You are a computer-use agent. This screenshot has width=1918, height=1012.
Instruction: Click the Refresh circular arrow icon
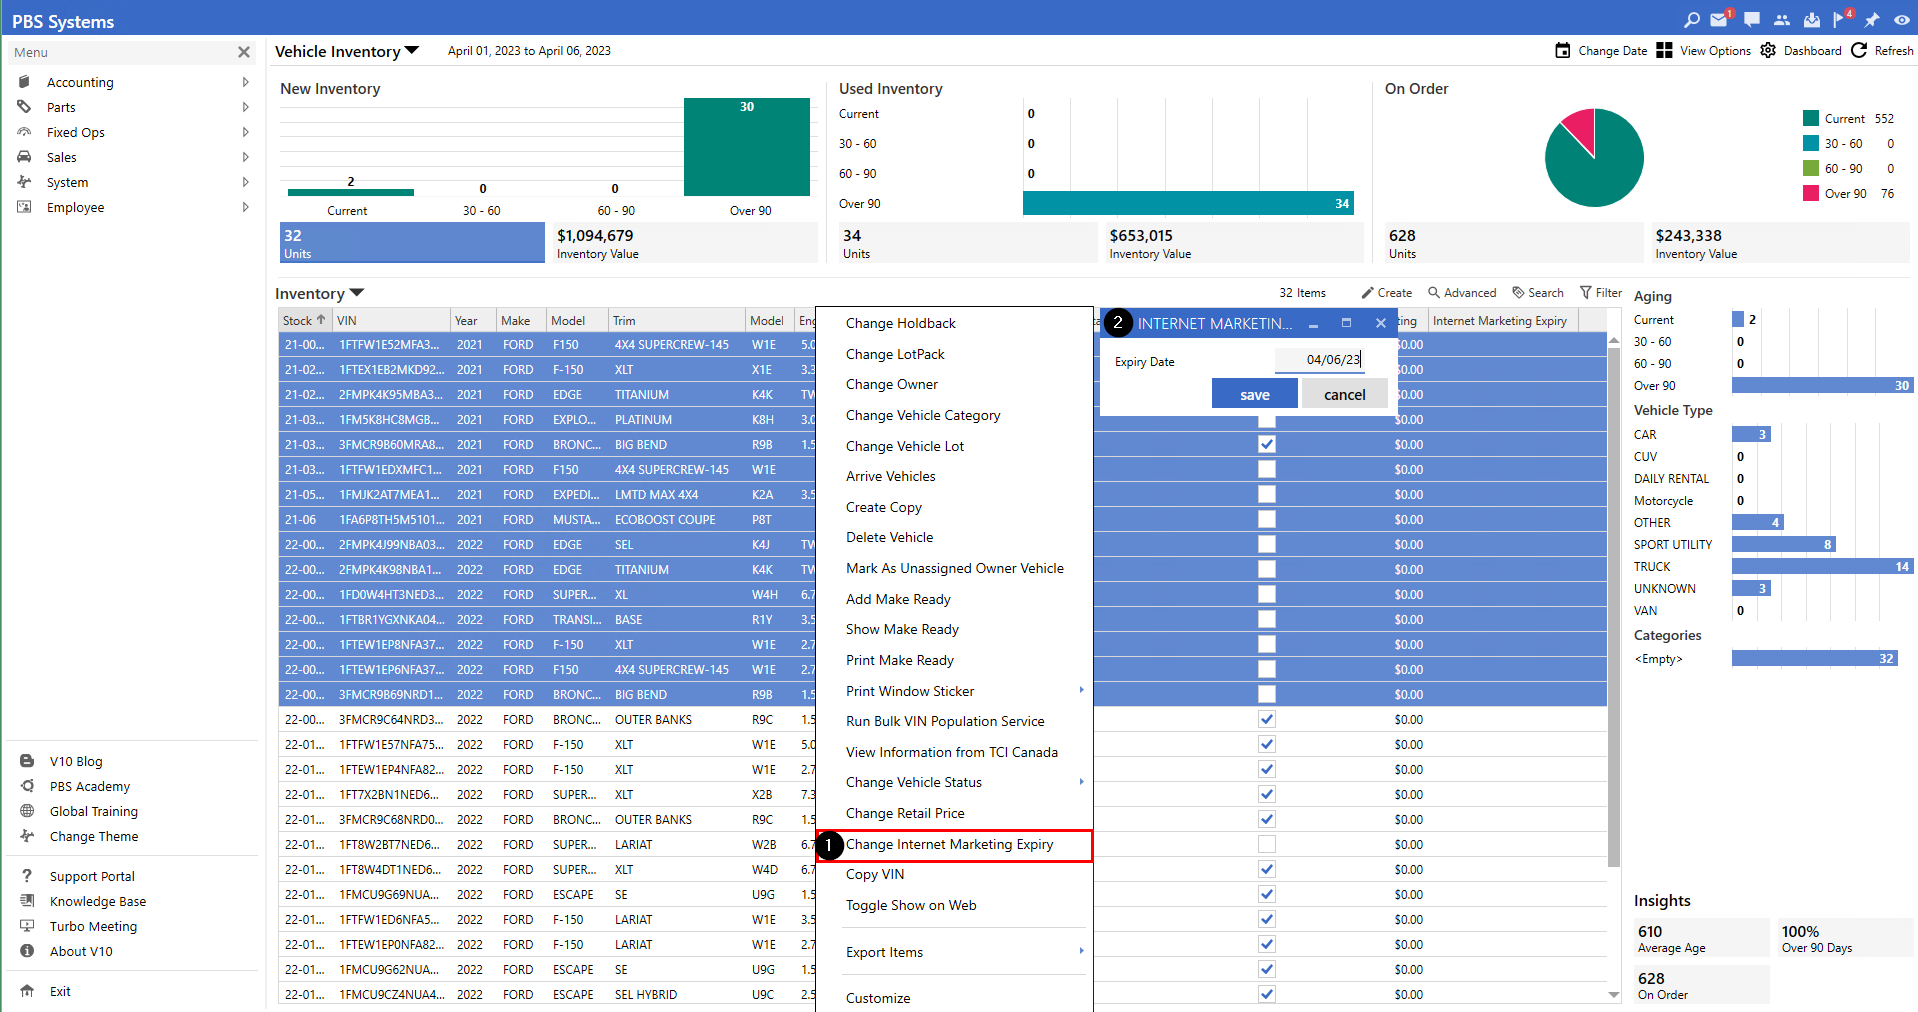click(1859, 50)
